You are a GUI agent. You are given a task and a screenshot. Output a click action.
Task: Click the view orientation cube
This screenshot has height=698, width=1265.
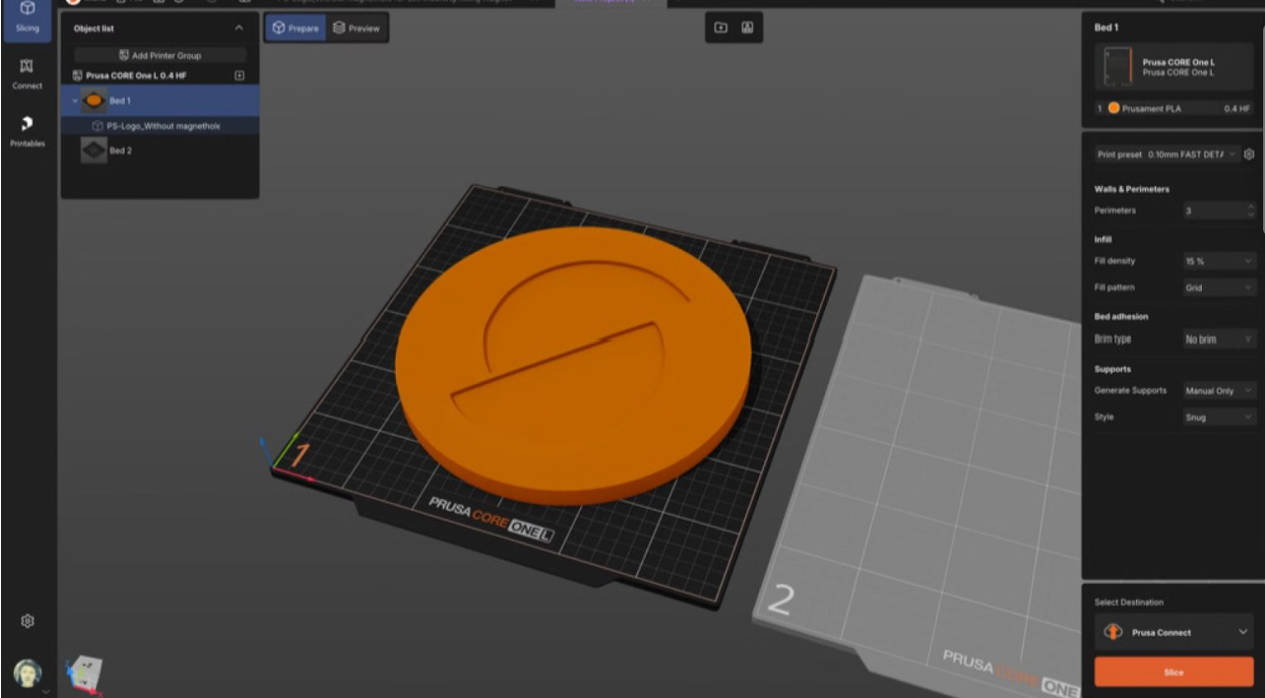pyautogui.click(x=84, y=674)
